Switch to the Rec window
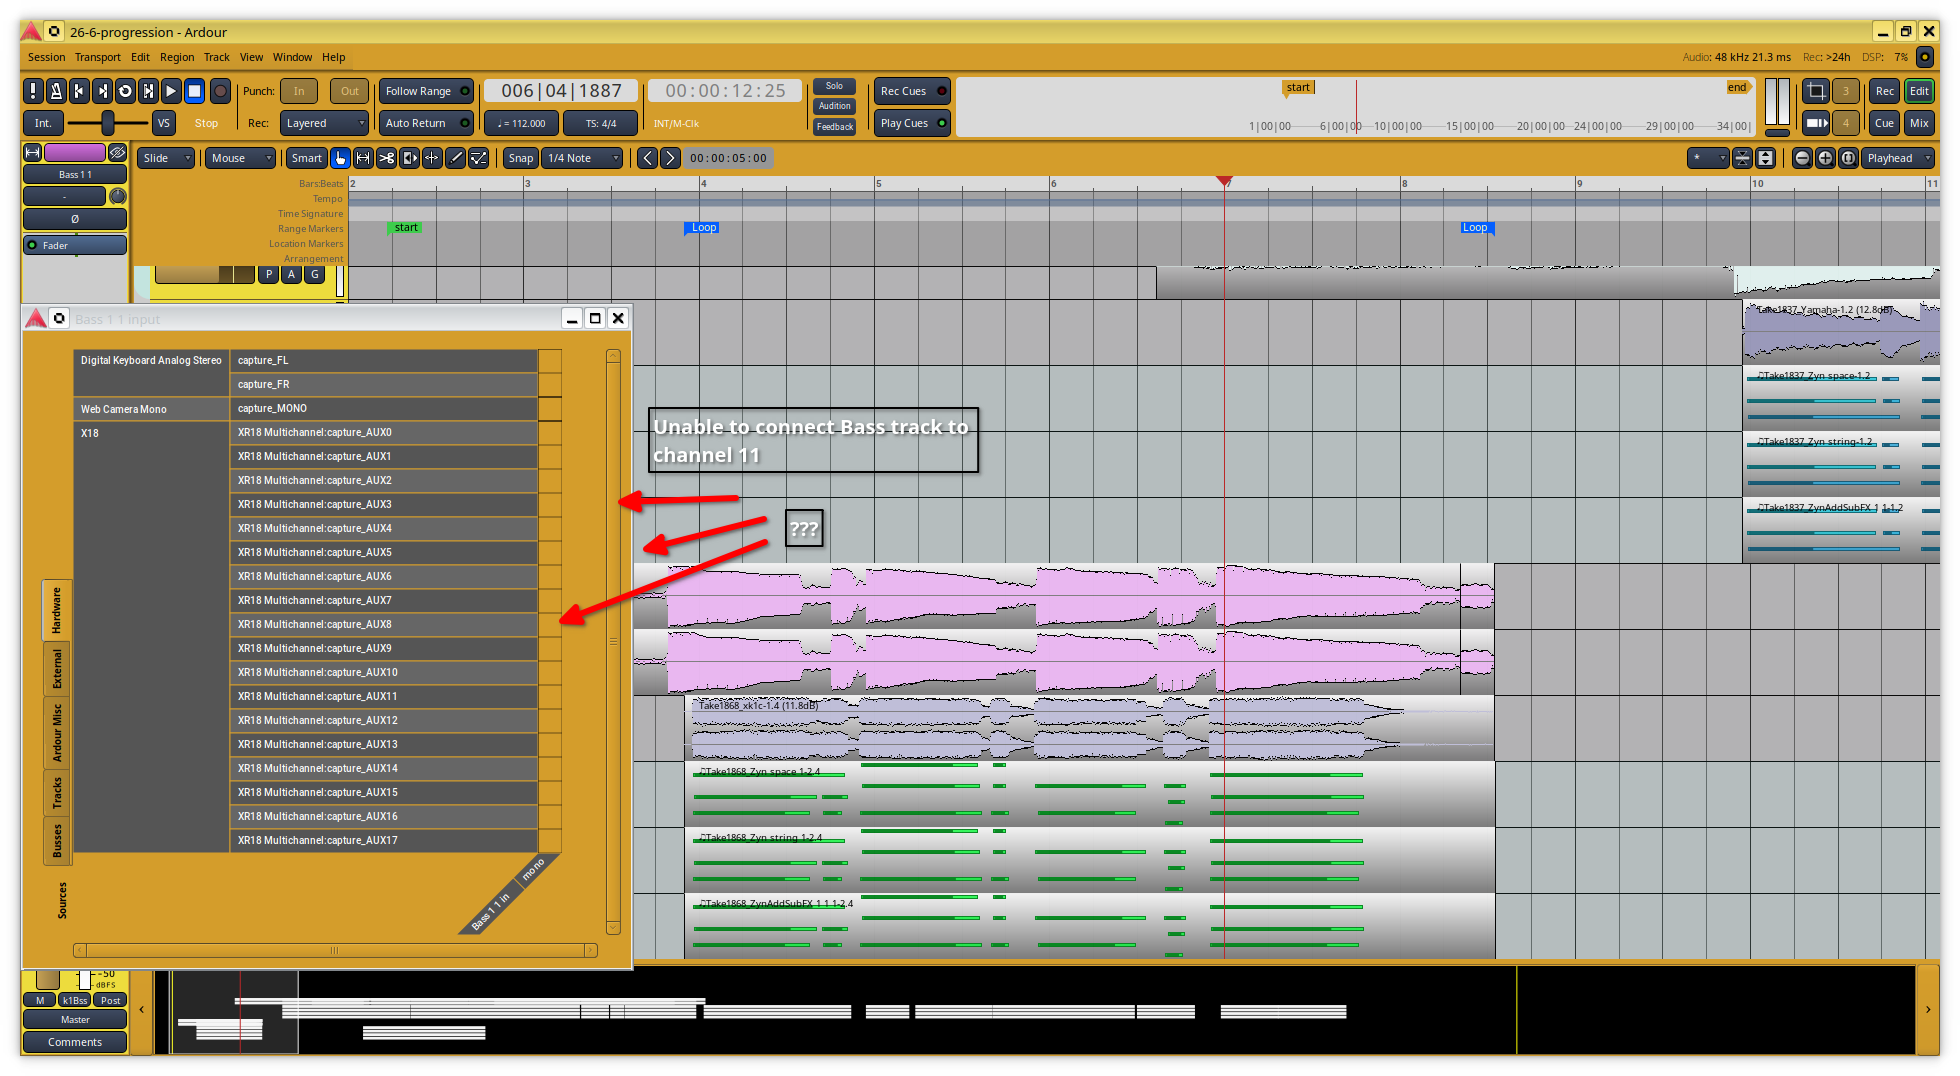 pos(1884,91)
